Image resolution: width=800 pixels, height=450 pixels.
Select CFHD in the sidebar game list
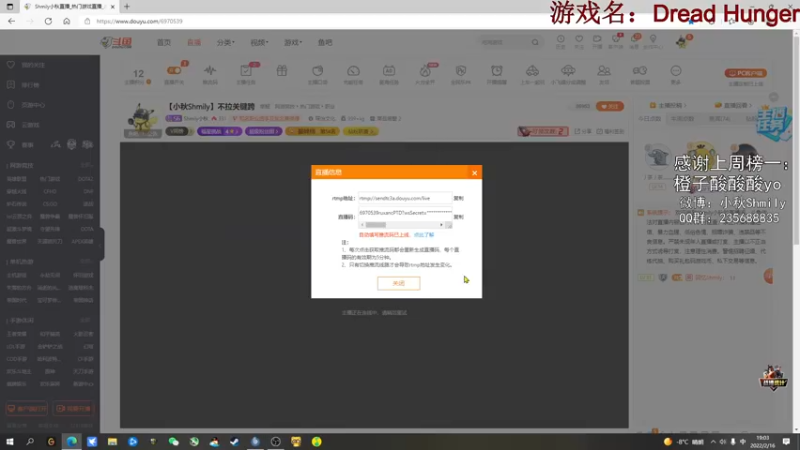click(50, 192)
